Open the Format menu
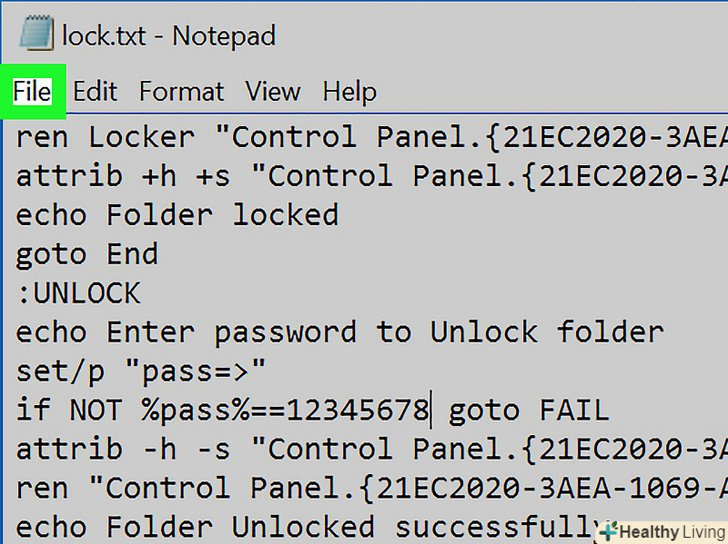The width and height of the screenshot is (728, 544). tap(181, 91)
